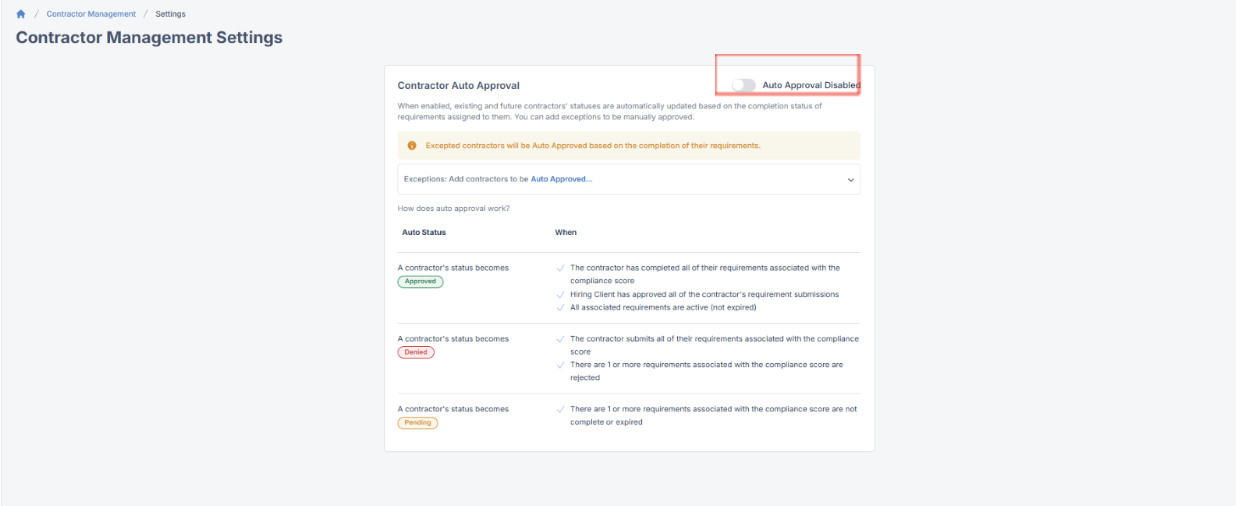Click the green Approved status badge

(x=420, y=282)
